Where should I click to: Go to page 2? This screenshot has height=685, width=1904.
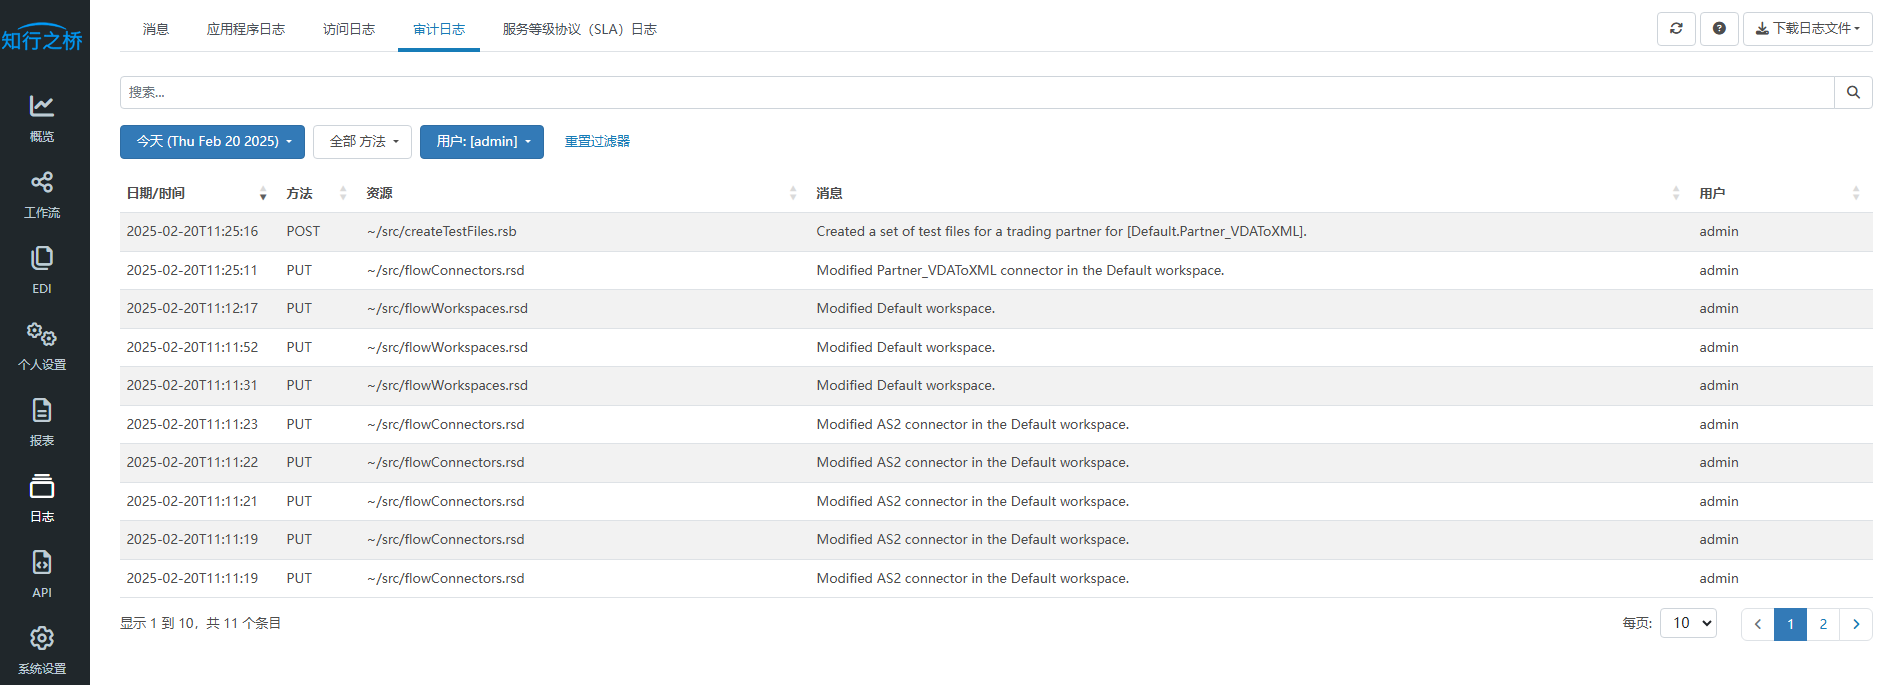(1823, 624)
